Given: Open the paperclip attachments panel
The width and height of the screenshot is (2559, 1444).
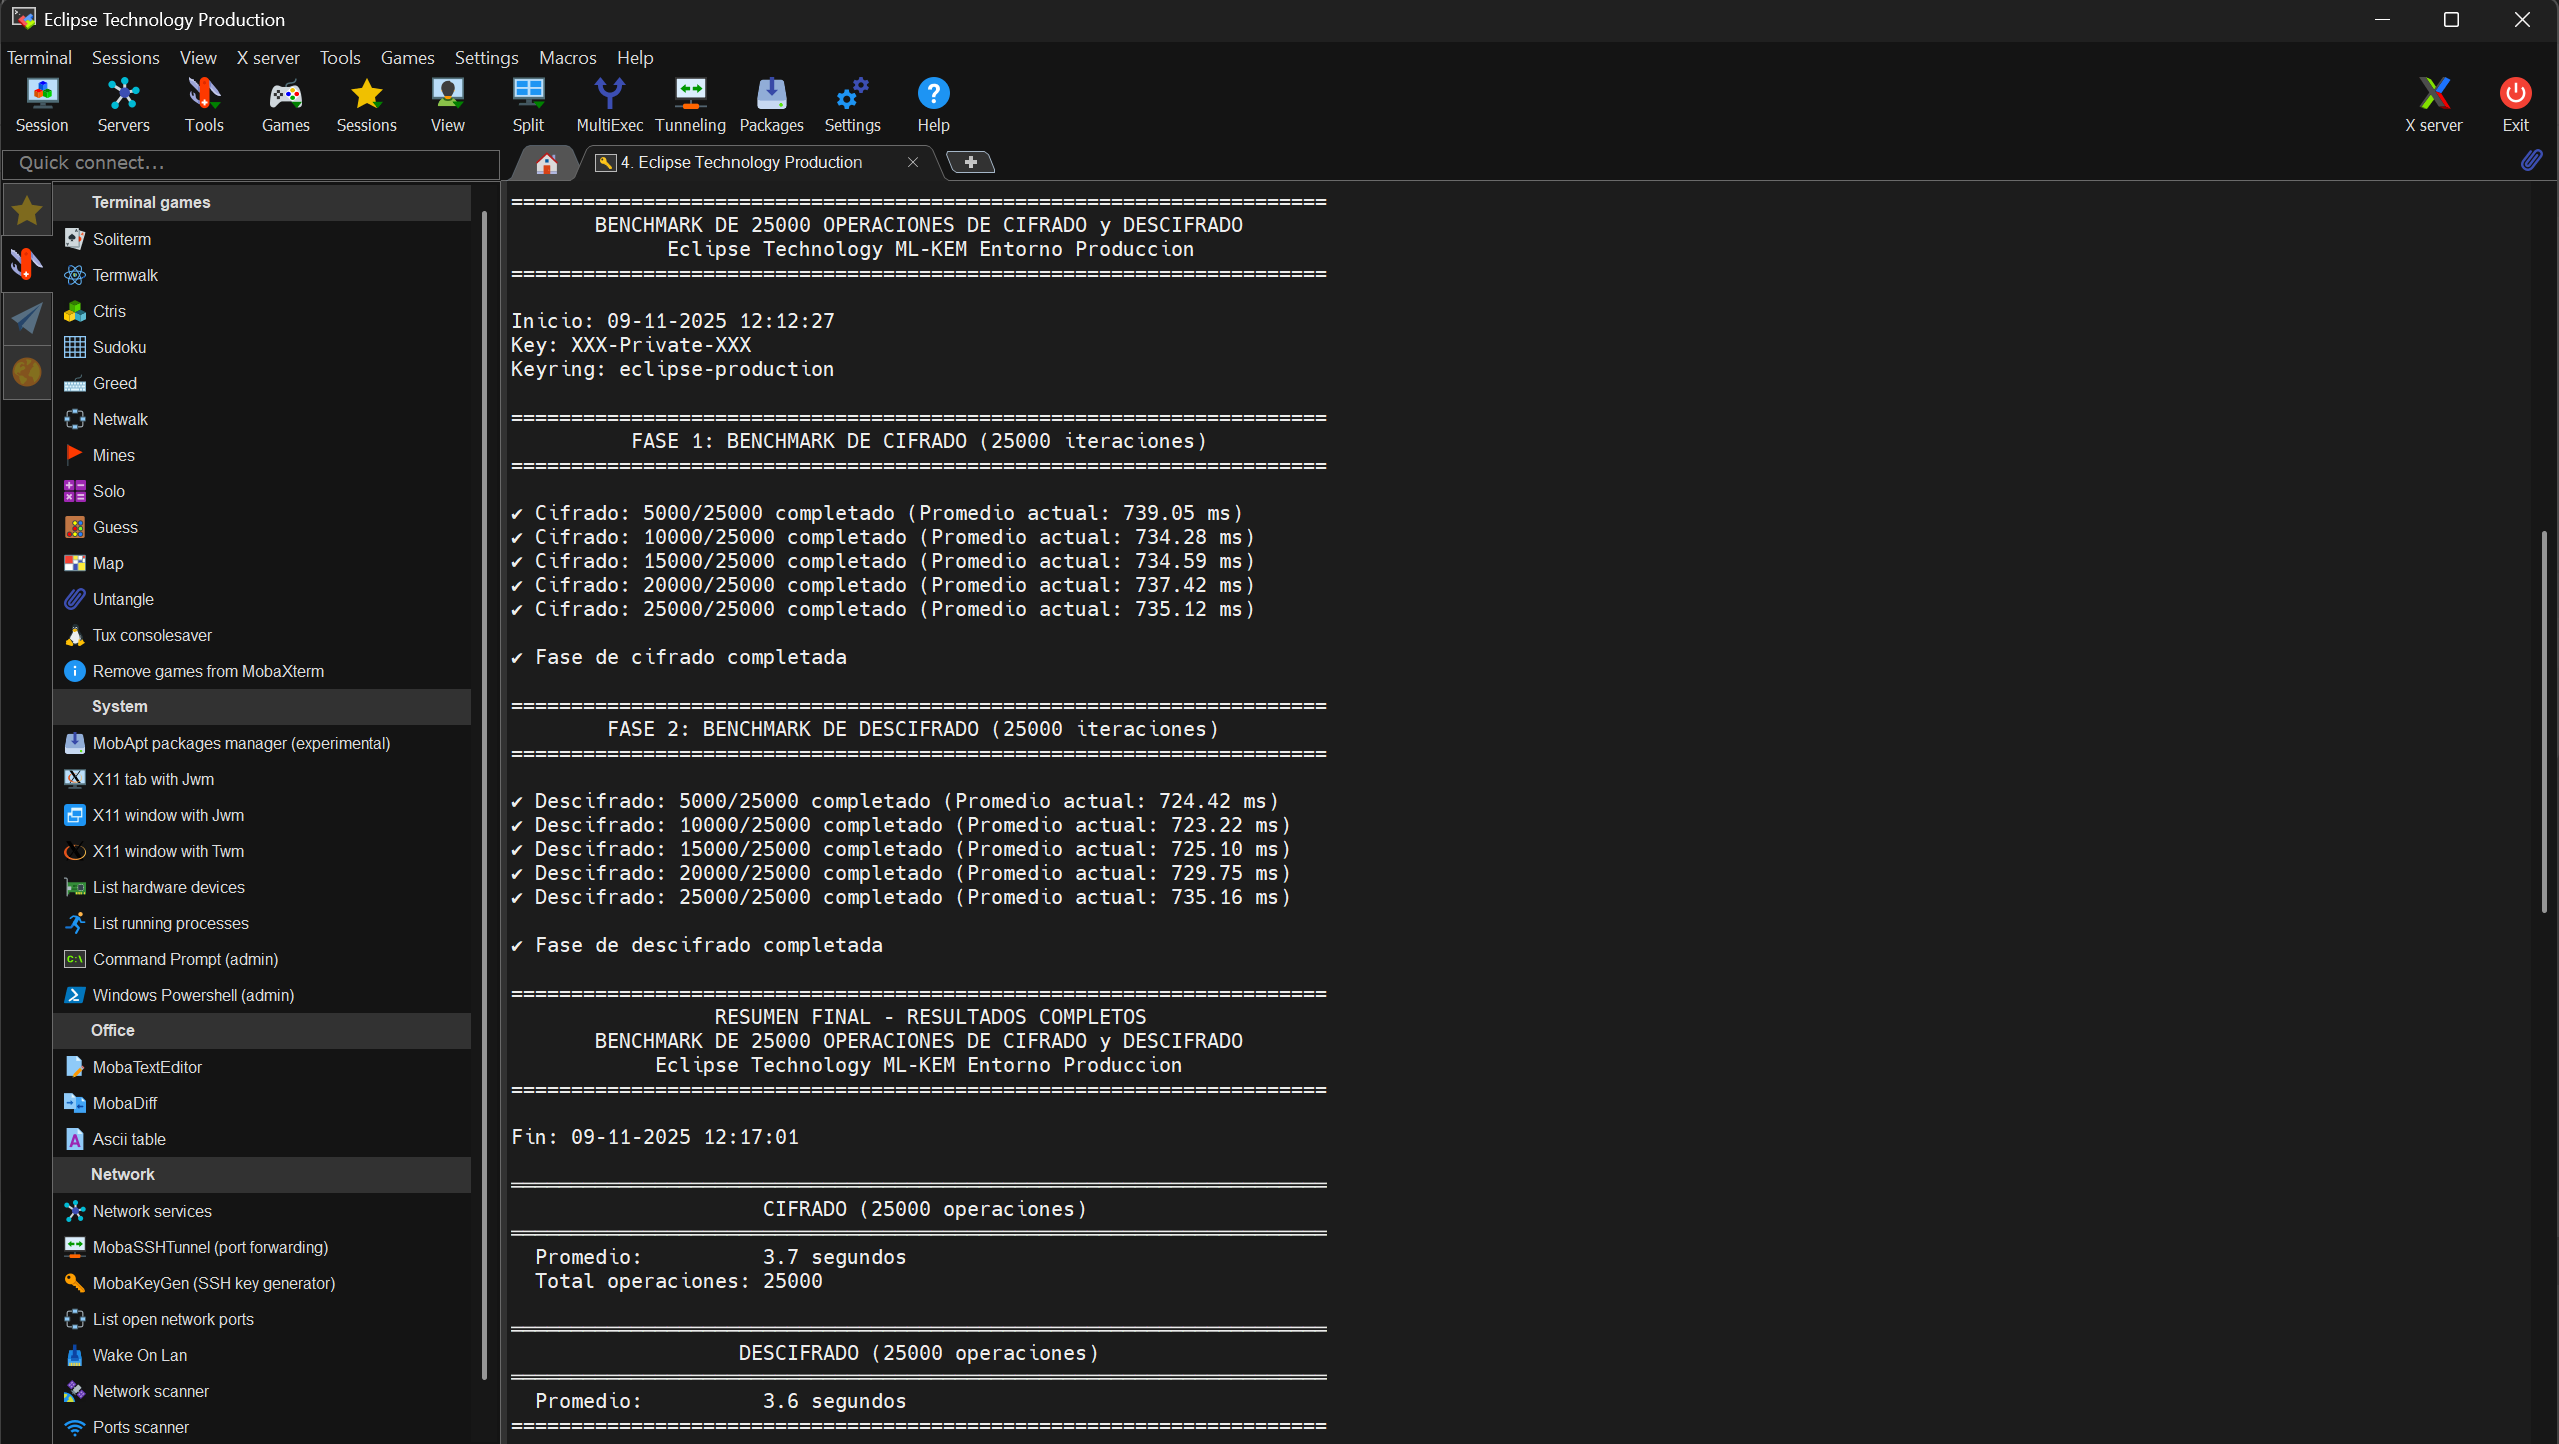Looking at the screenshot, I should tap(2532, 160).
